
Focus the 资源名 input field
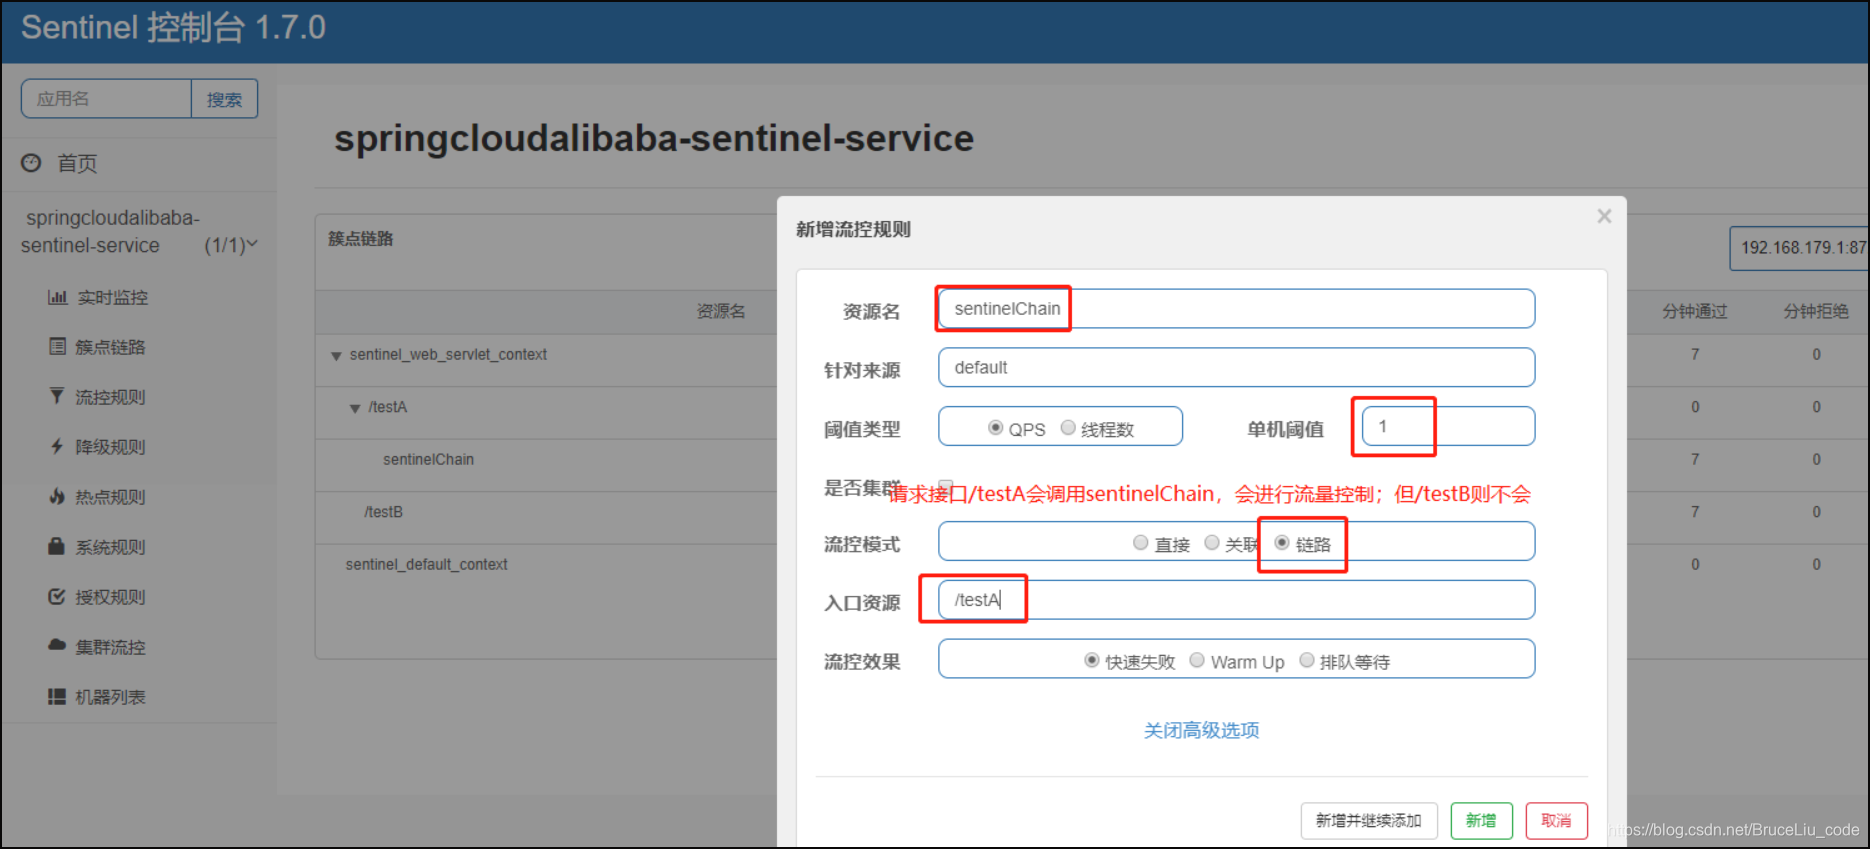[1236, 308]
